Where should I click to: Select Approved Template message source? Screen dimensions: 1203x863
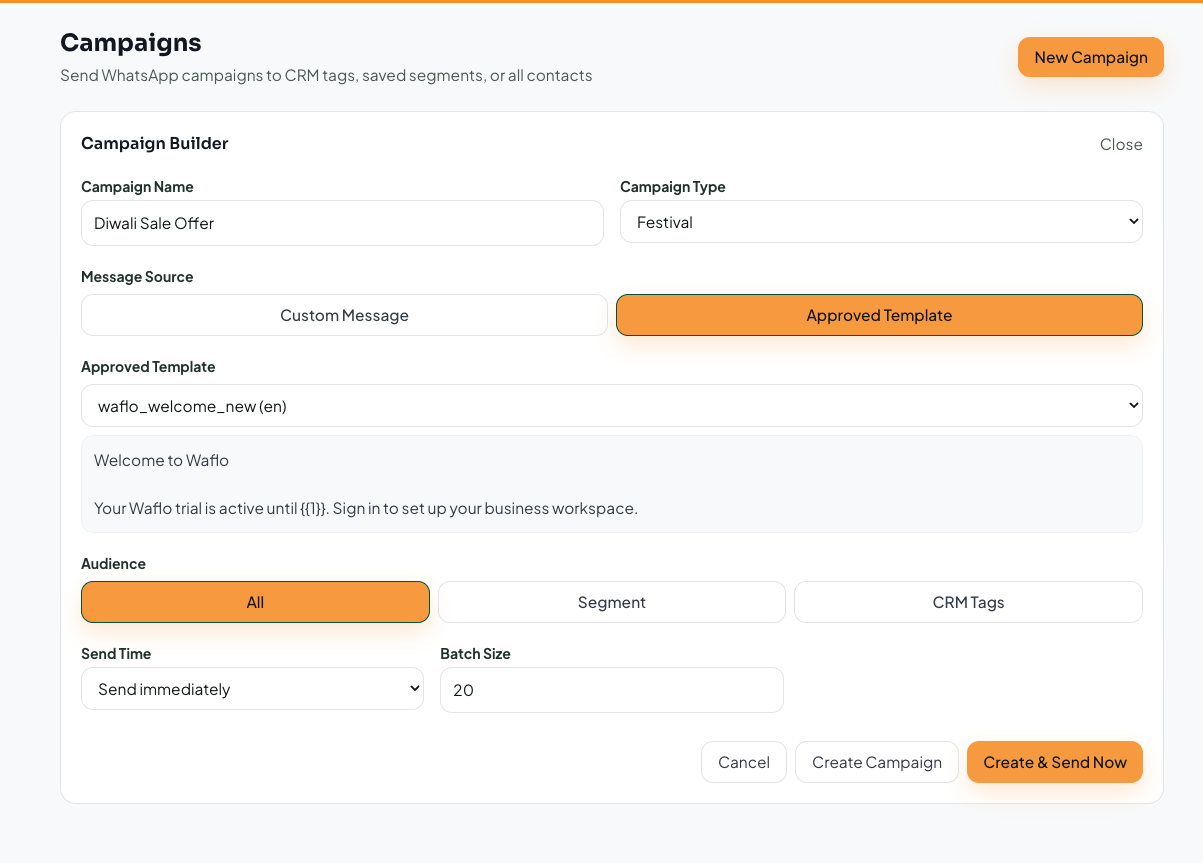tap(879, 315)
